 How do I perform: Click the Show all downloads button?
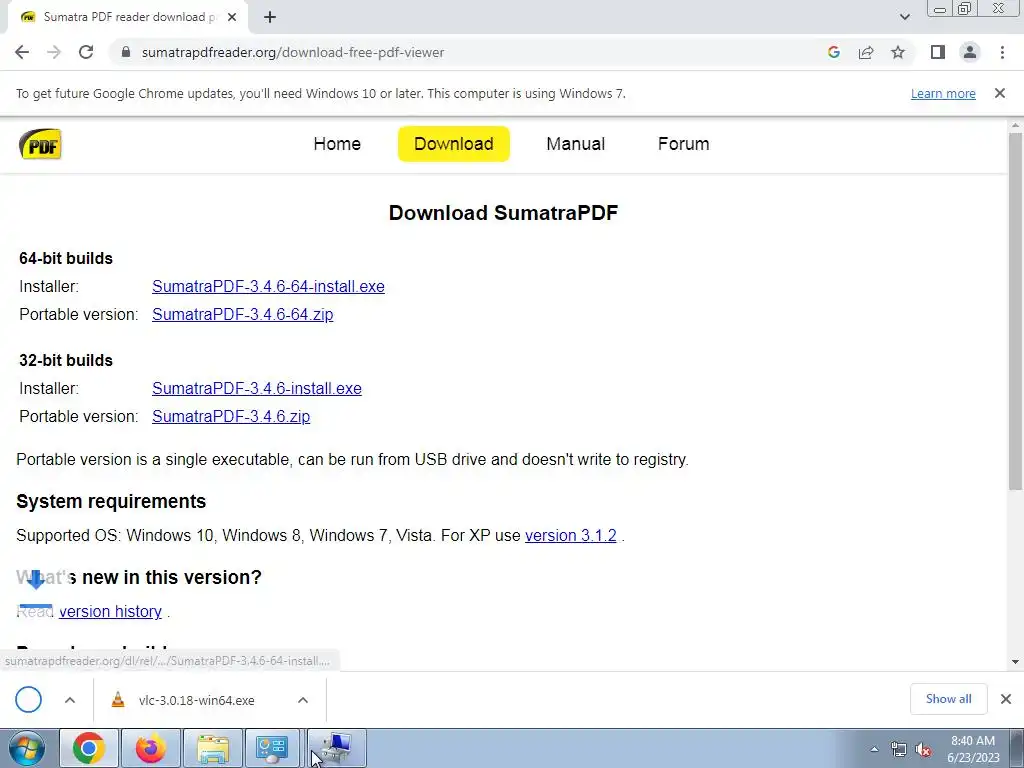coord(948,699)
